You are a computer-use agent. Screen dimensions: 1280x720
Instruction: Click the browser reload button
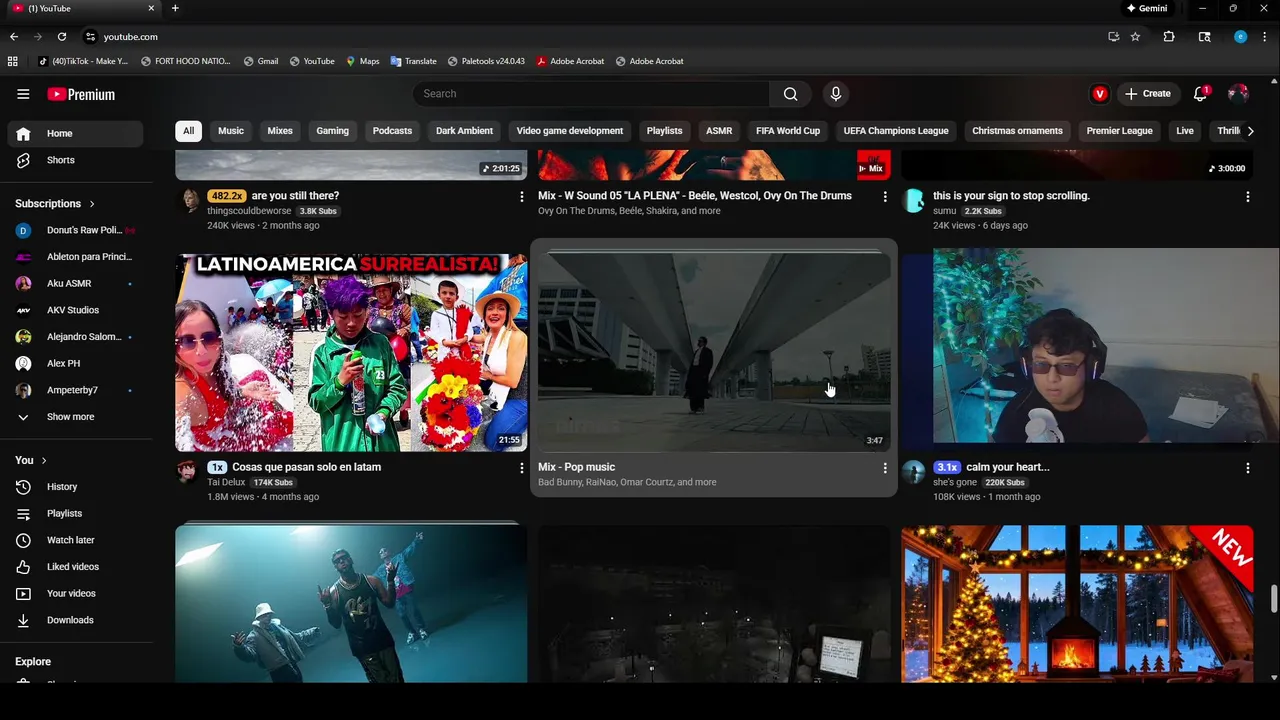(62, 37)
